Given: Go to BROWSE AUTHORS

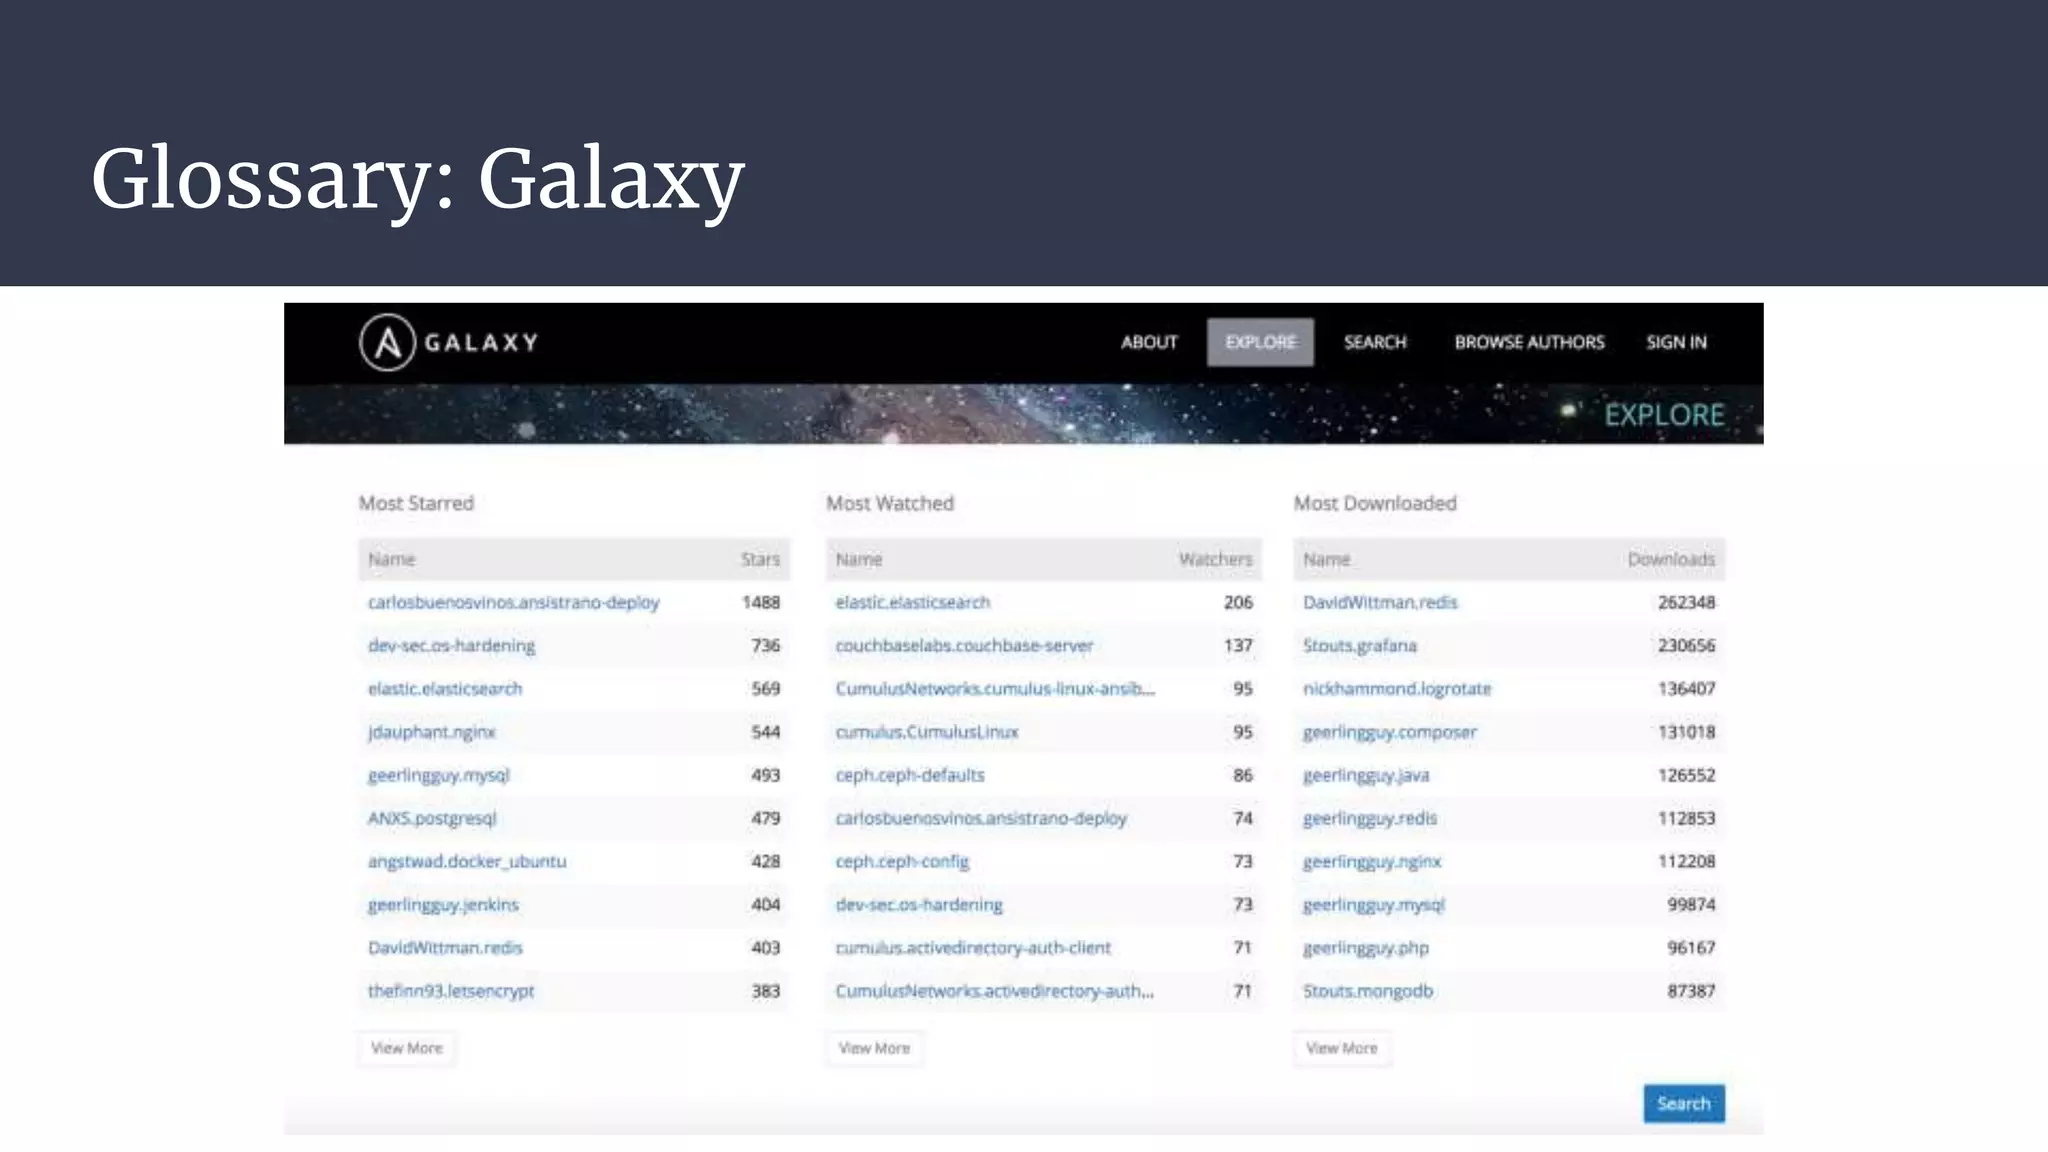Looking at the screenshot, I should tap(1529, 342).
